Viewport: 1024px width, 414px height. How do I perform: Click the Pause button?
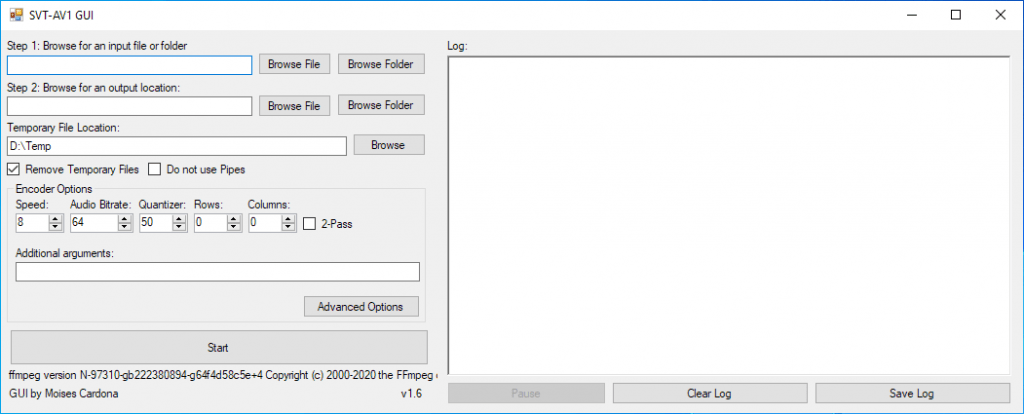coord(526,393)
